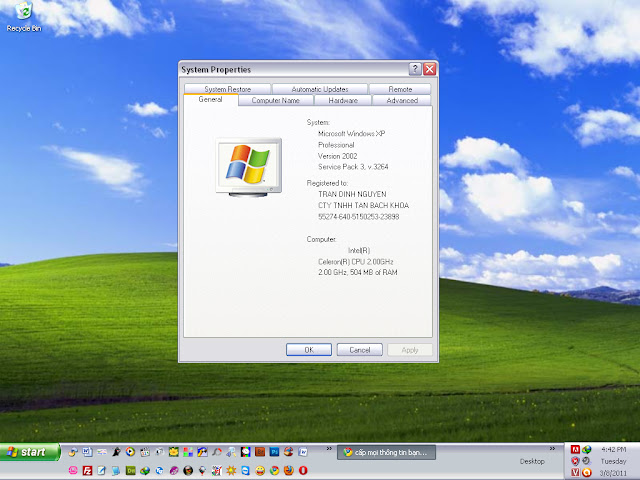Select the Remote tab
640x480 pixels.
(400, 89)
